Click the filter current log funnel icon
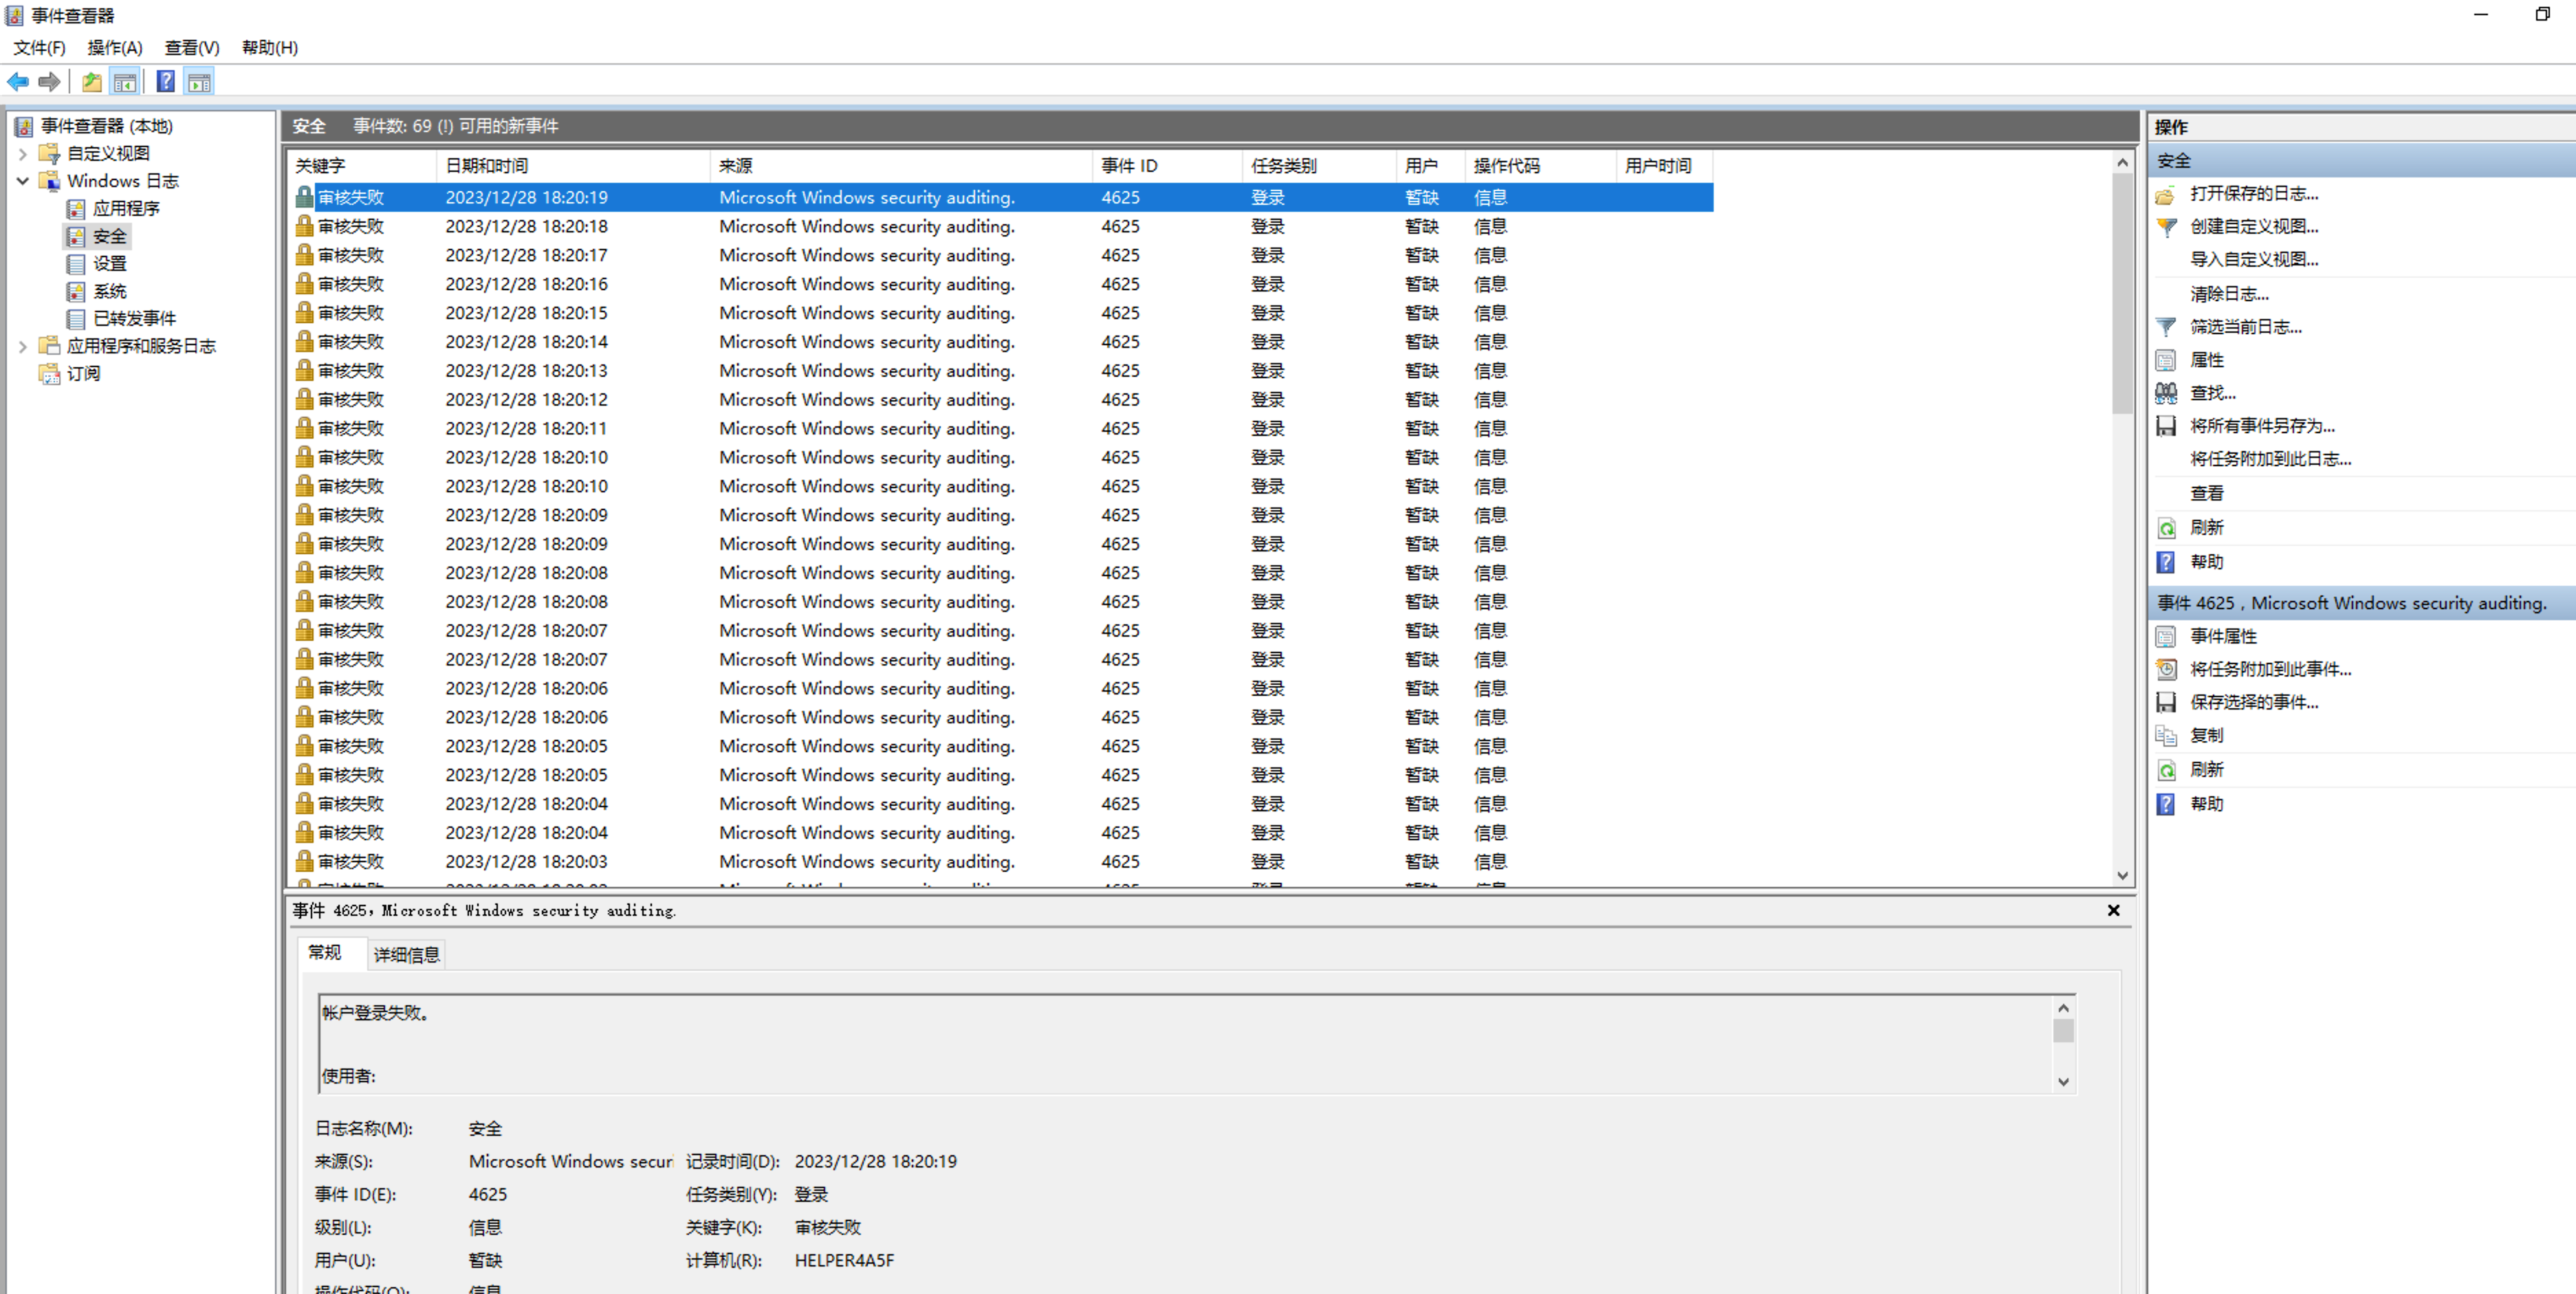Screen dimensions: 2576x1294 (x=2166, y=327)
